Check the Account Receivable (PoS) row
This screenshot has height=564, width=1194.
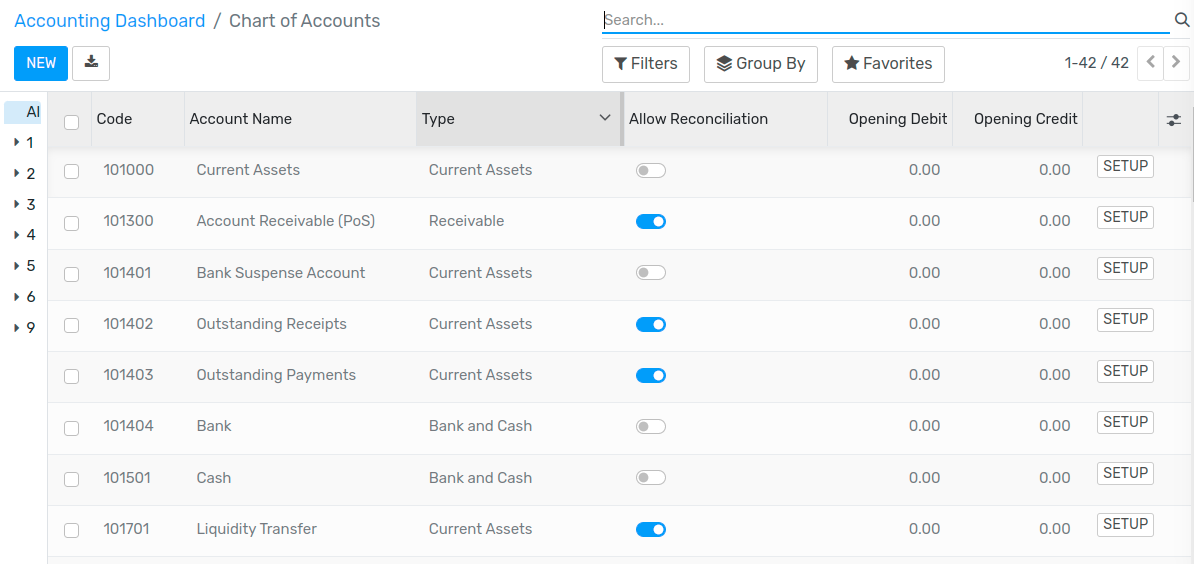[72, 223]
